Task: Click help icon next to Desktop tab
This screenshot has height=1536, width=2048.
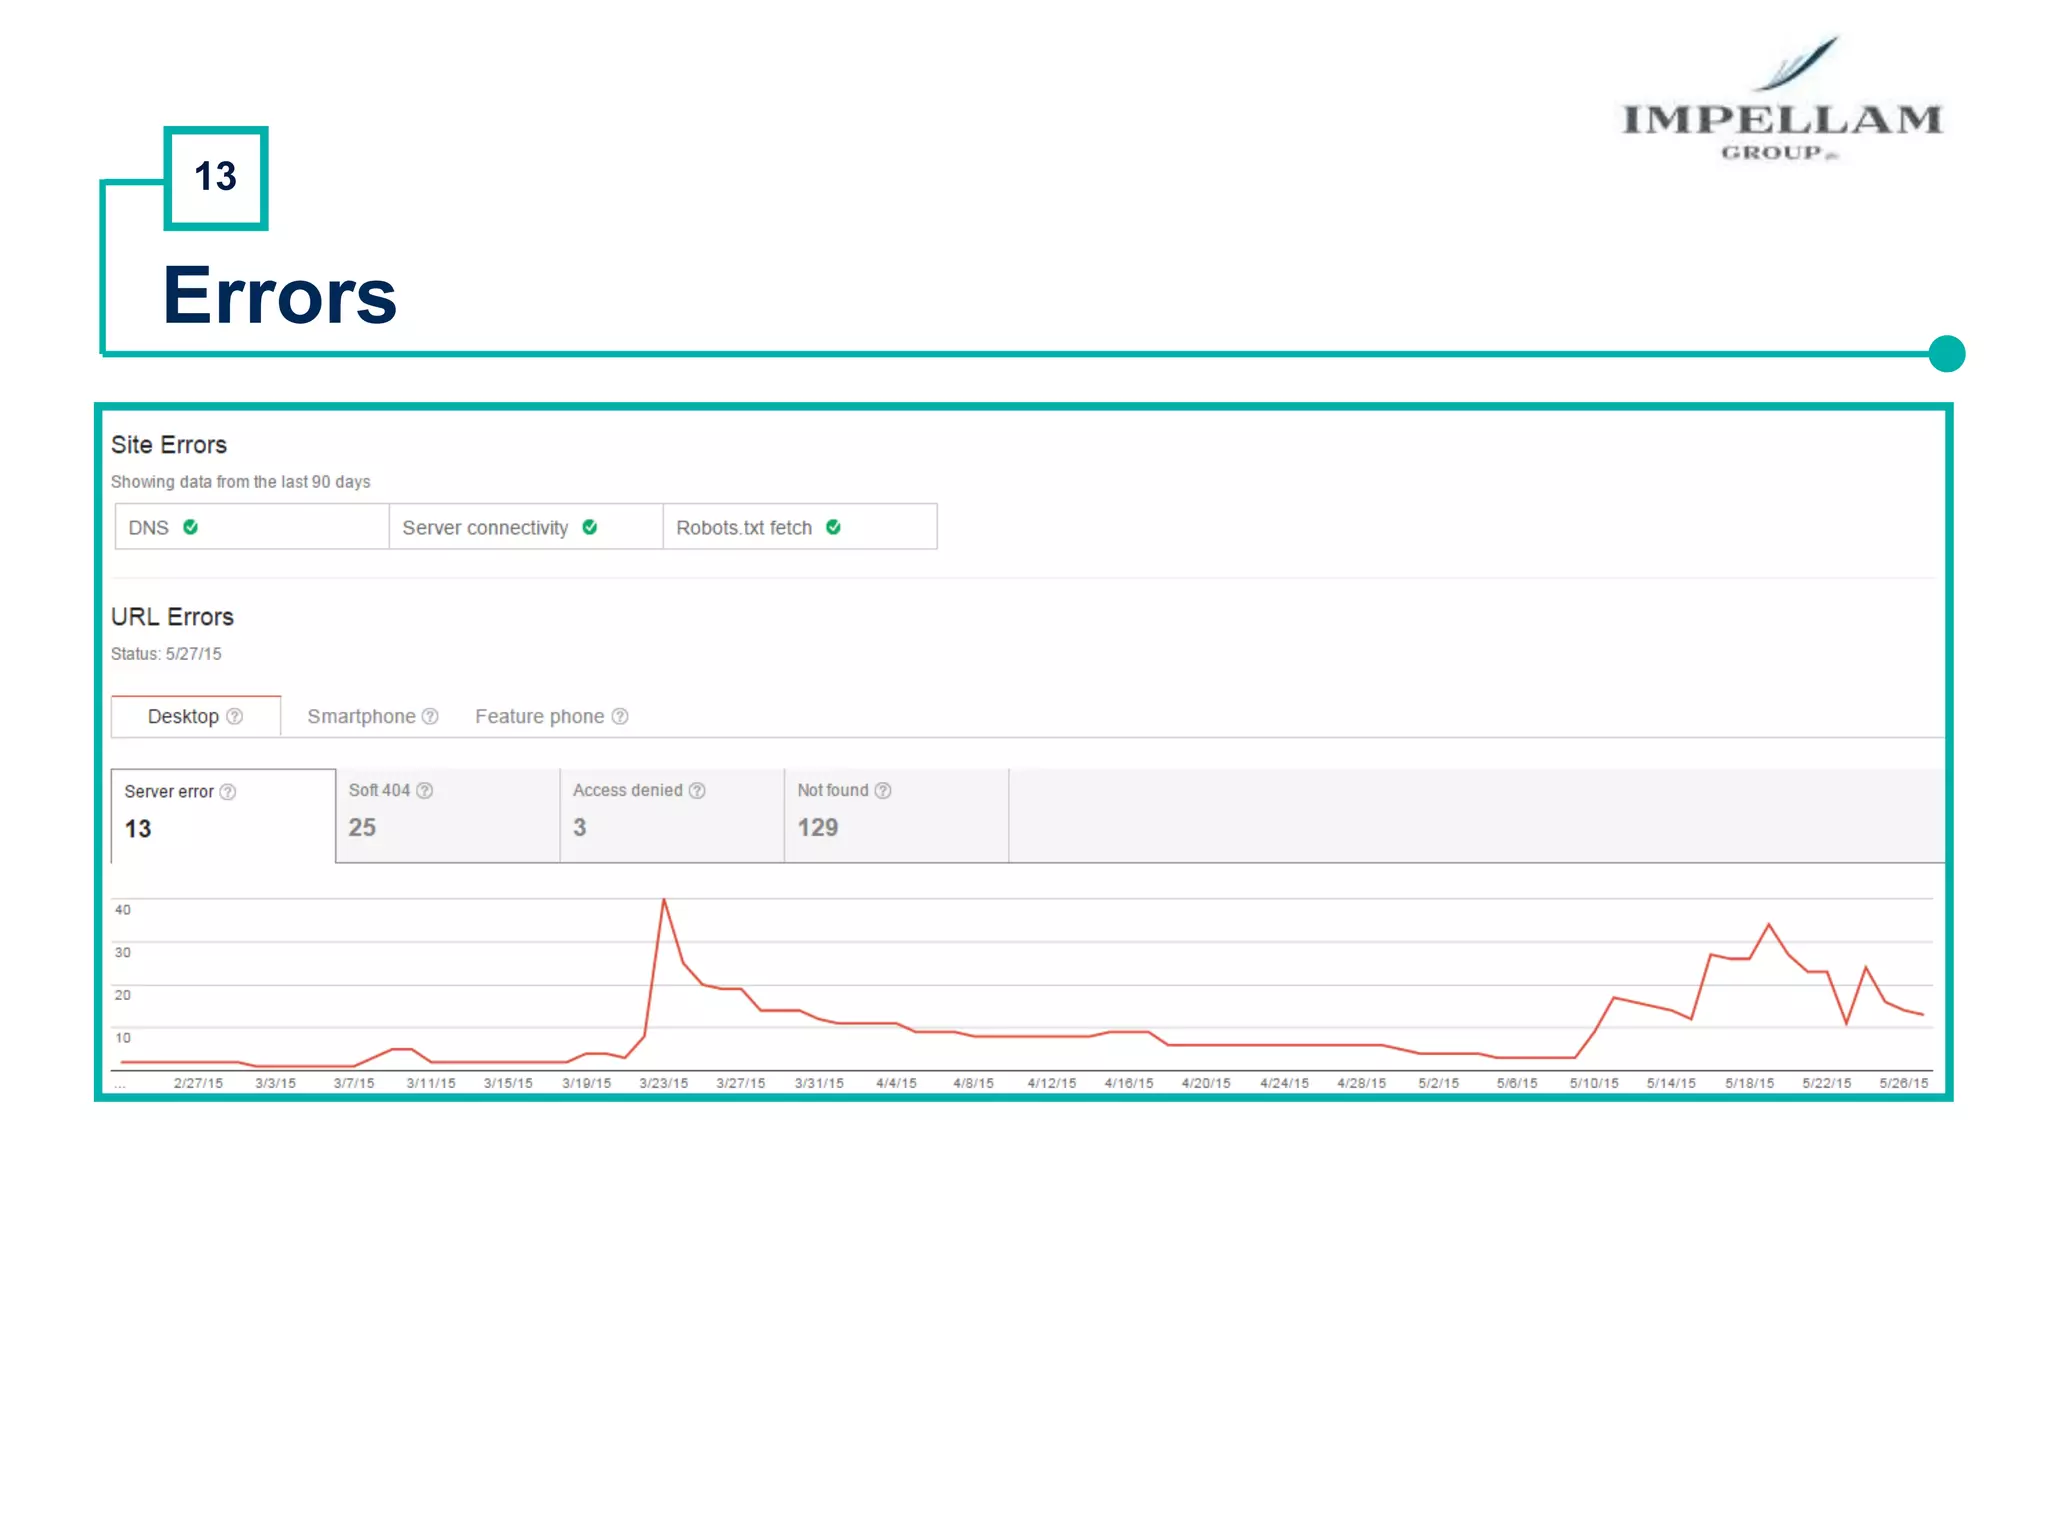Action: pos(235,716)
